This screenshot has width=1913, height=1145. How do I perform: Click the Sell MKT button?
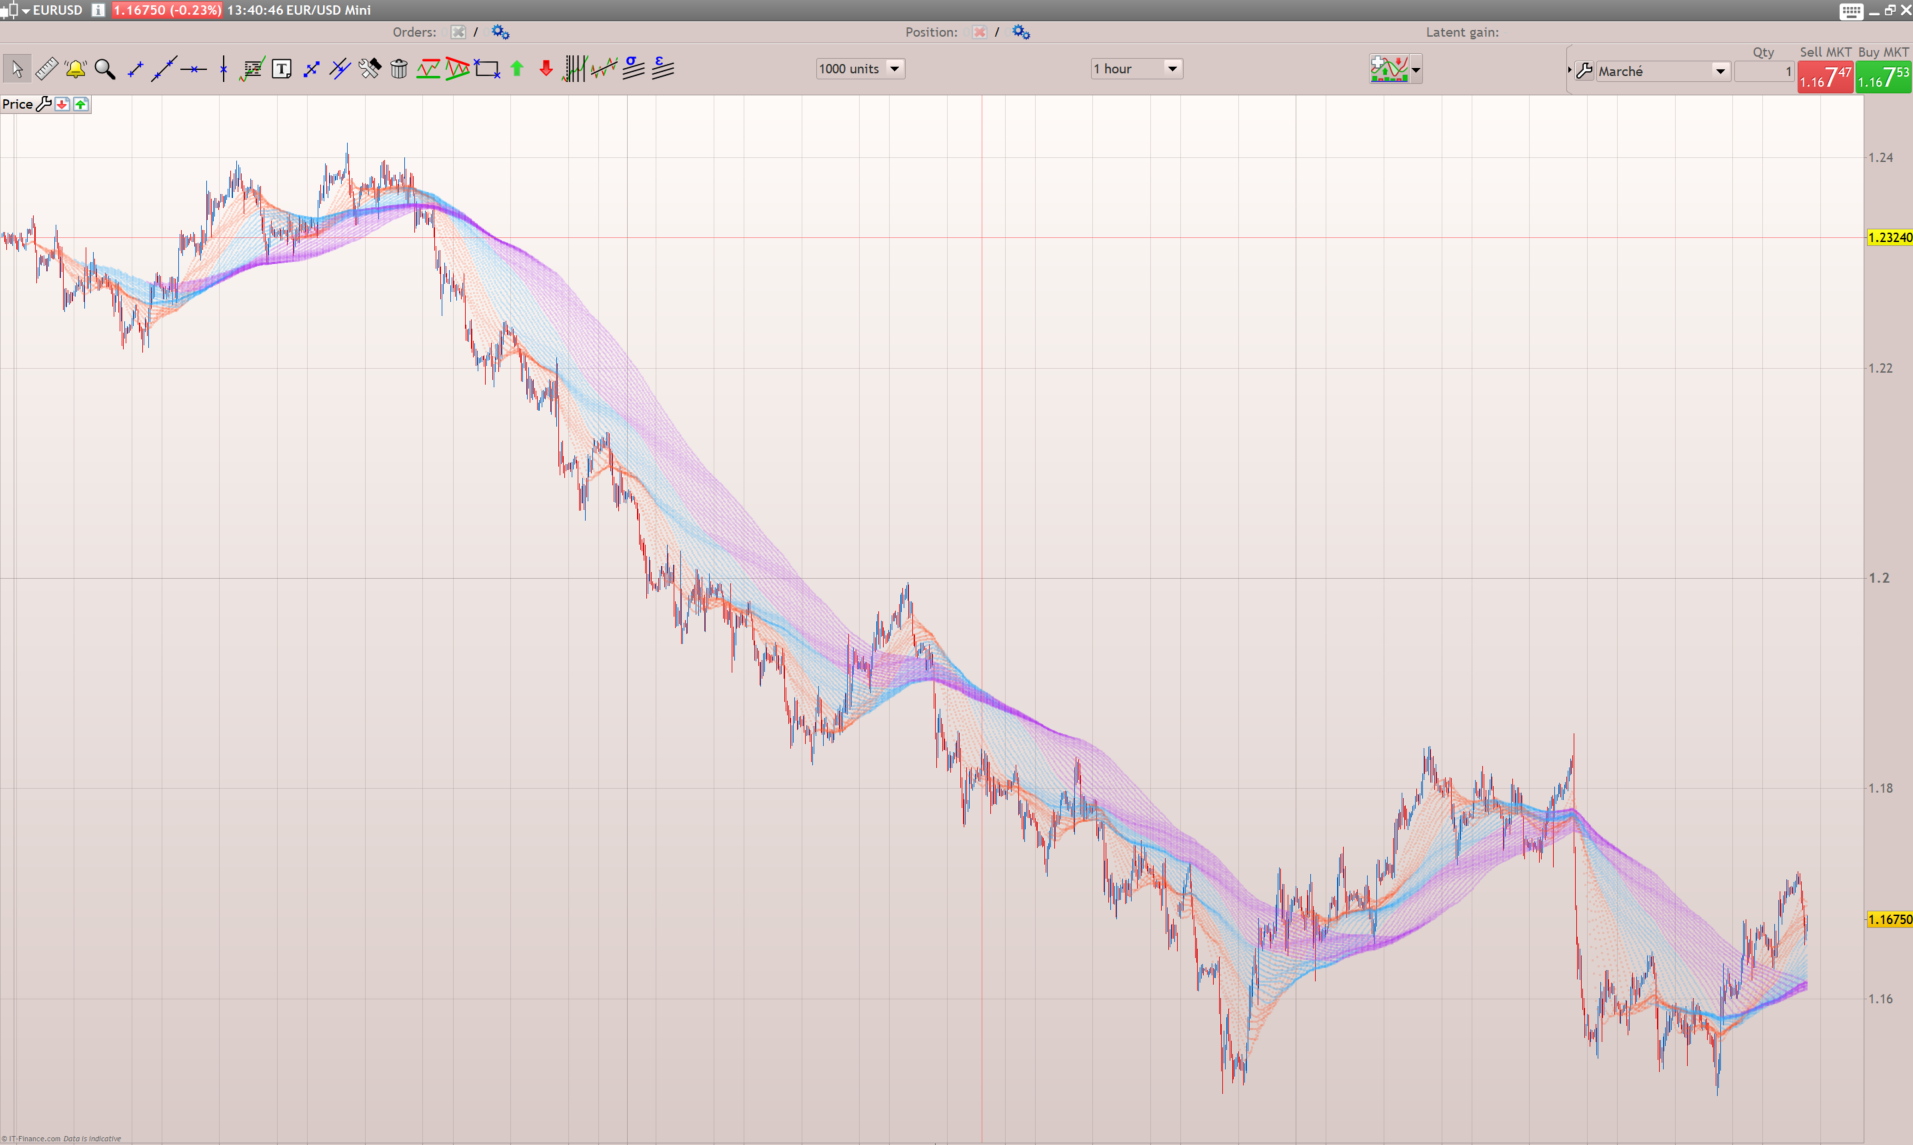tap(1825, 77)
